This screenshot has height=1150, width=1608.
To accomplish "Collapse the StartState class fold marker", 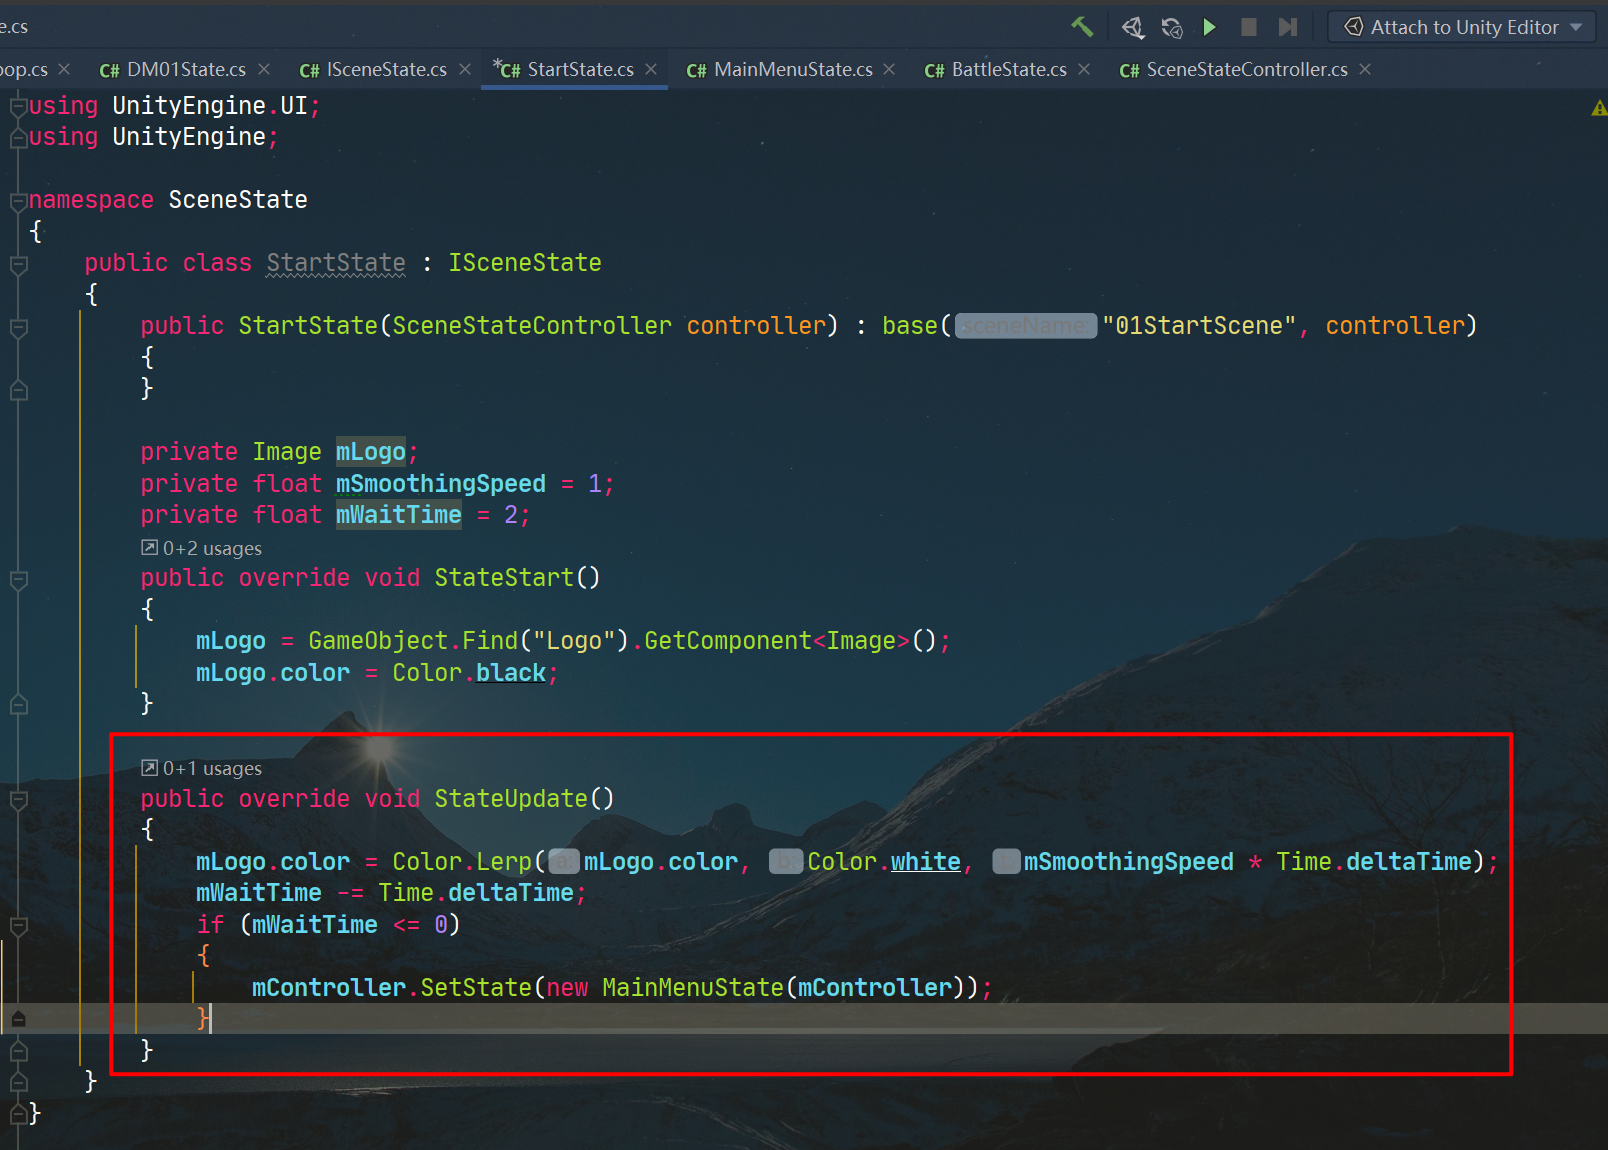I will 18,264.
